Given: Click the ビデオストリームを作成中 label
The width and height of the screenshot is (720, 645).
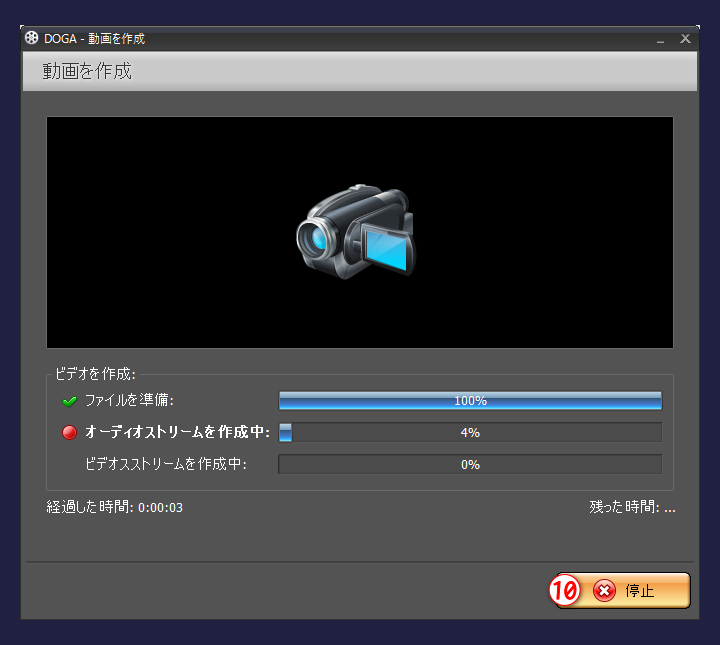Looking at the screenshot, I should [x=166, y=465].
